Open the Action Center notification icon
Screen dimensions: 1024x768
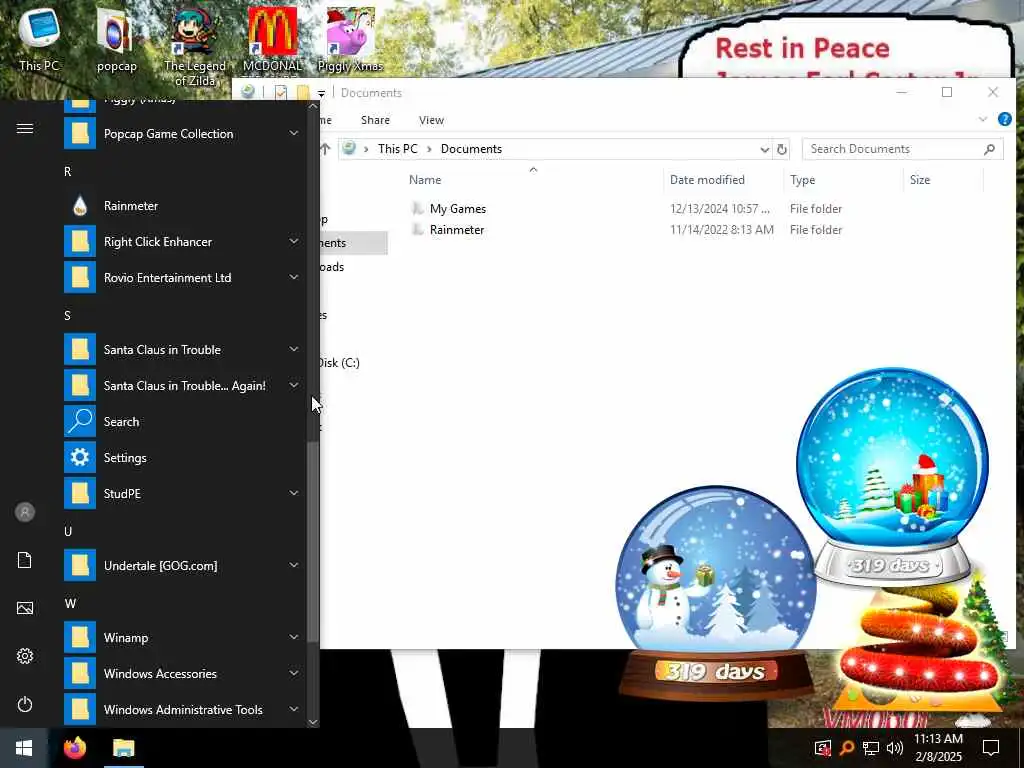pos(991,748)
